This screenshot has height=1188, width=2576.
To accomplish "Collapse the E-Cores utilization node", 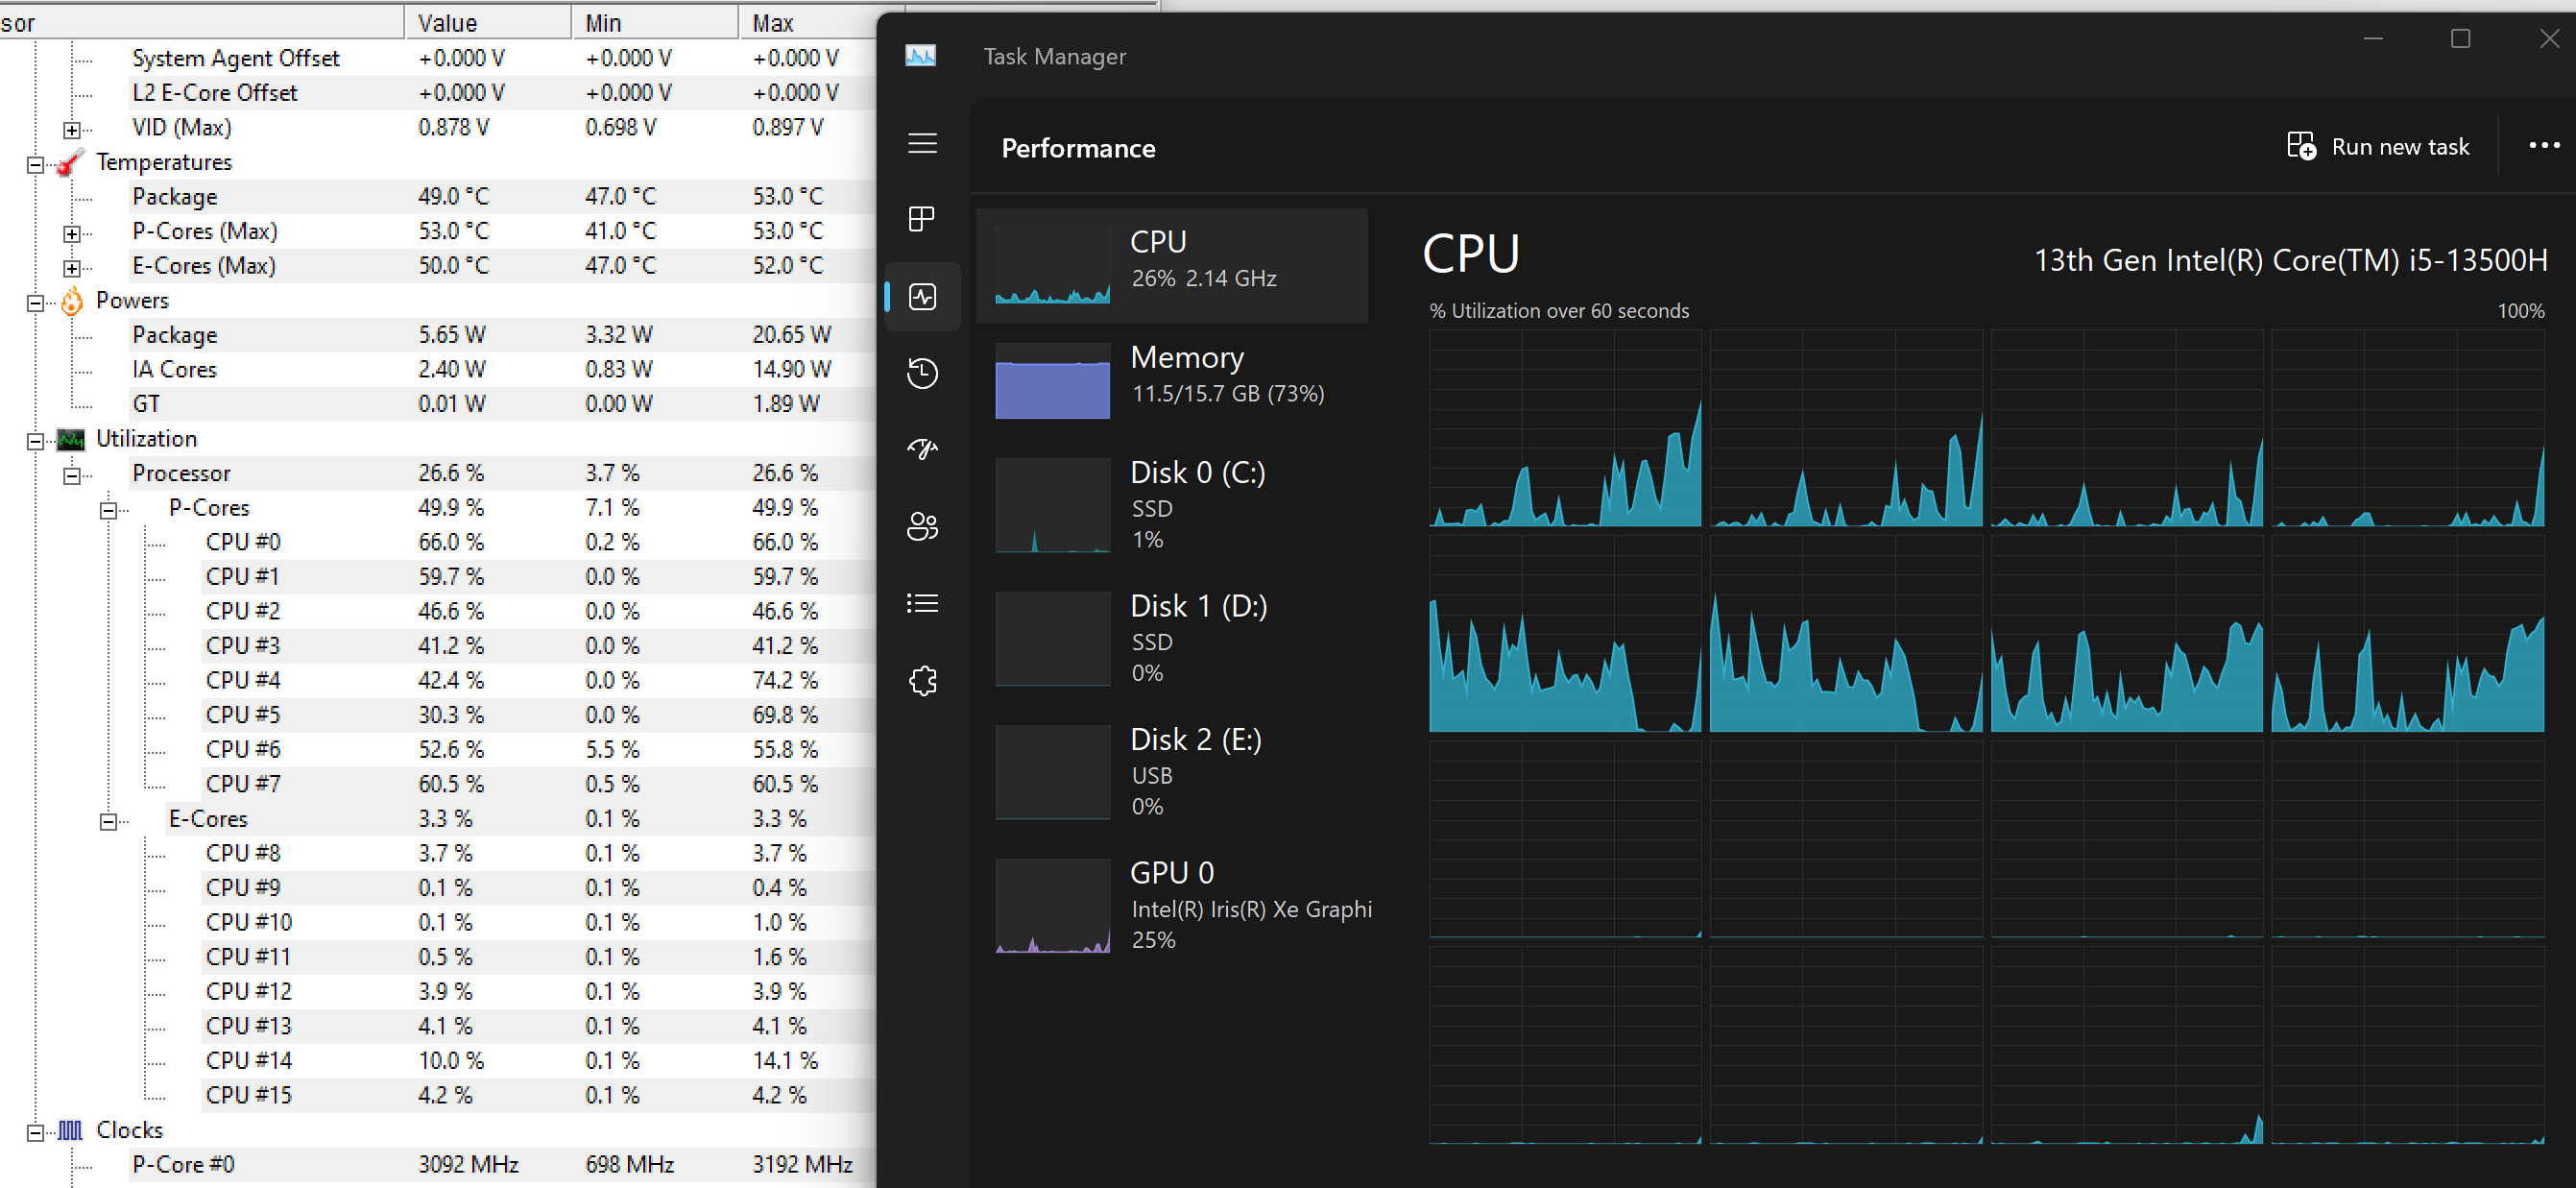I will point(108,822).
